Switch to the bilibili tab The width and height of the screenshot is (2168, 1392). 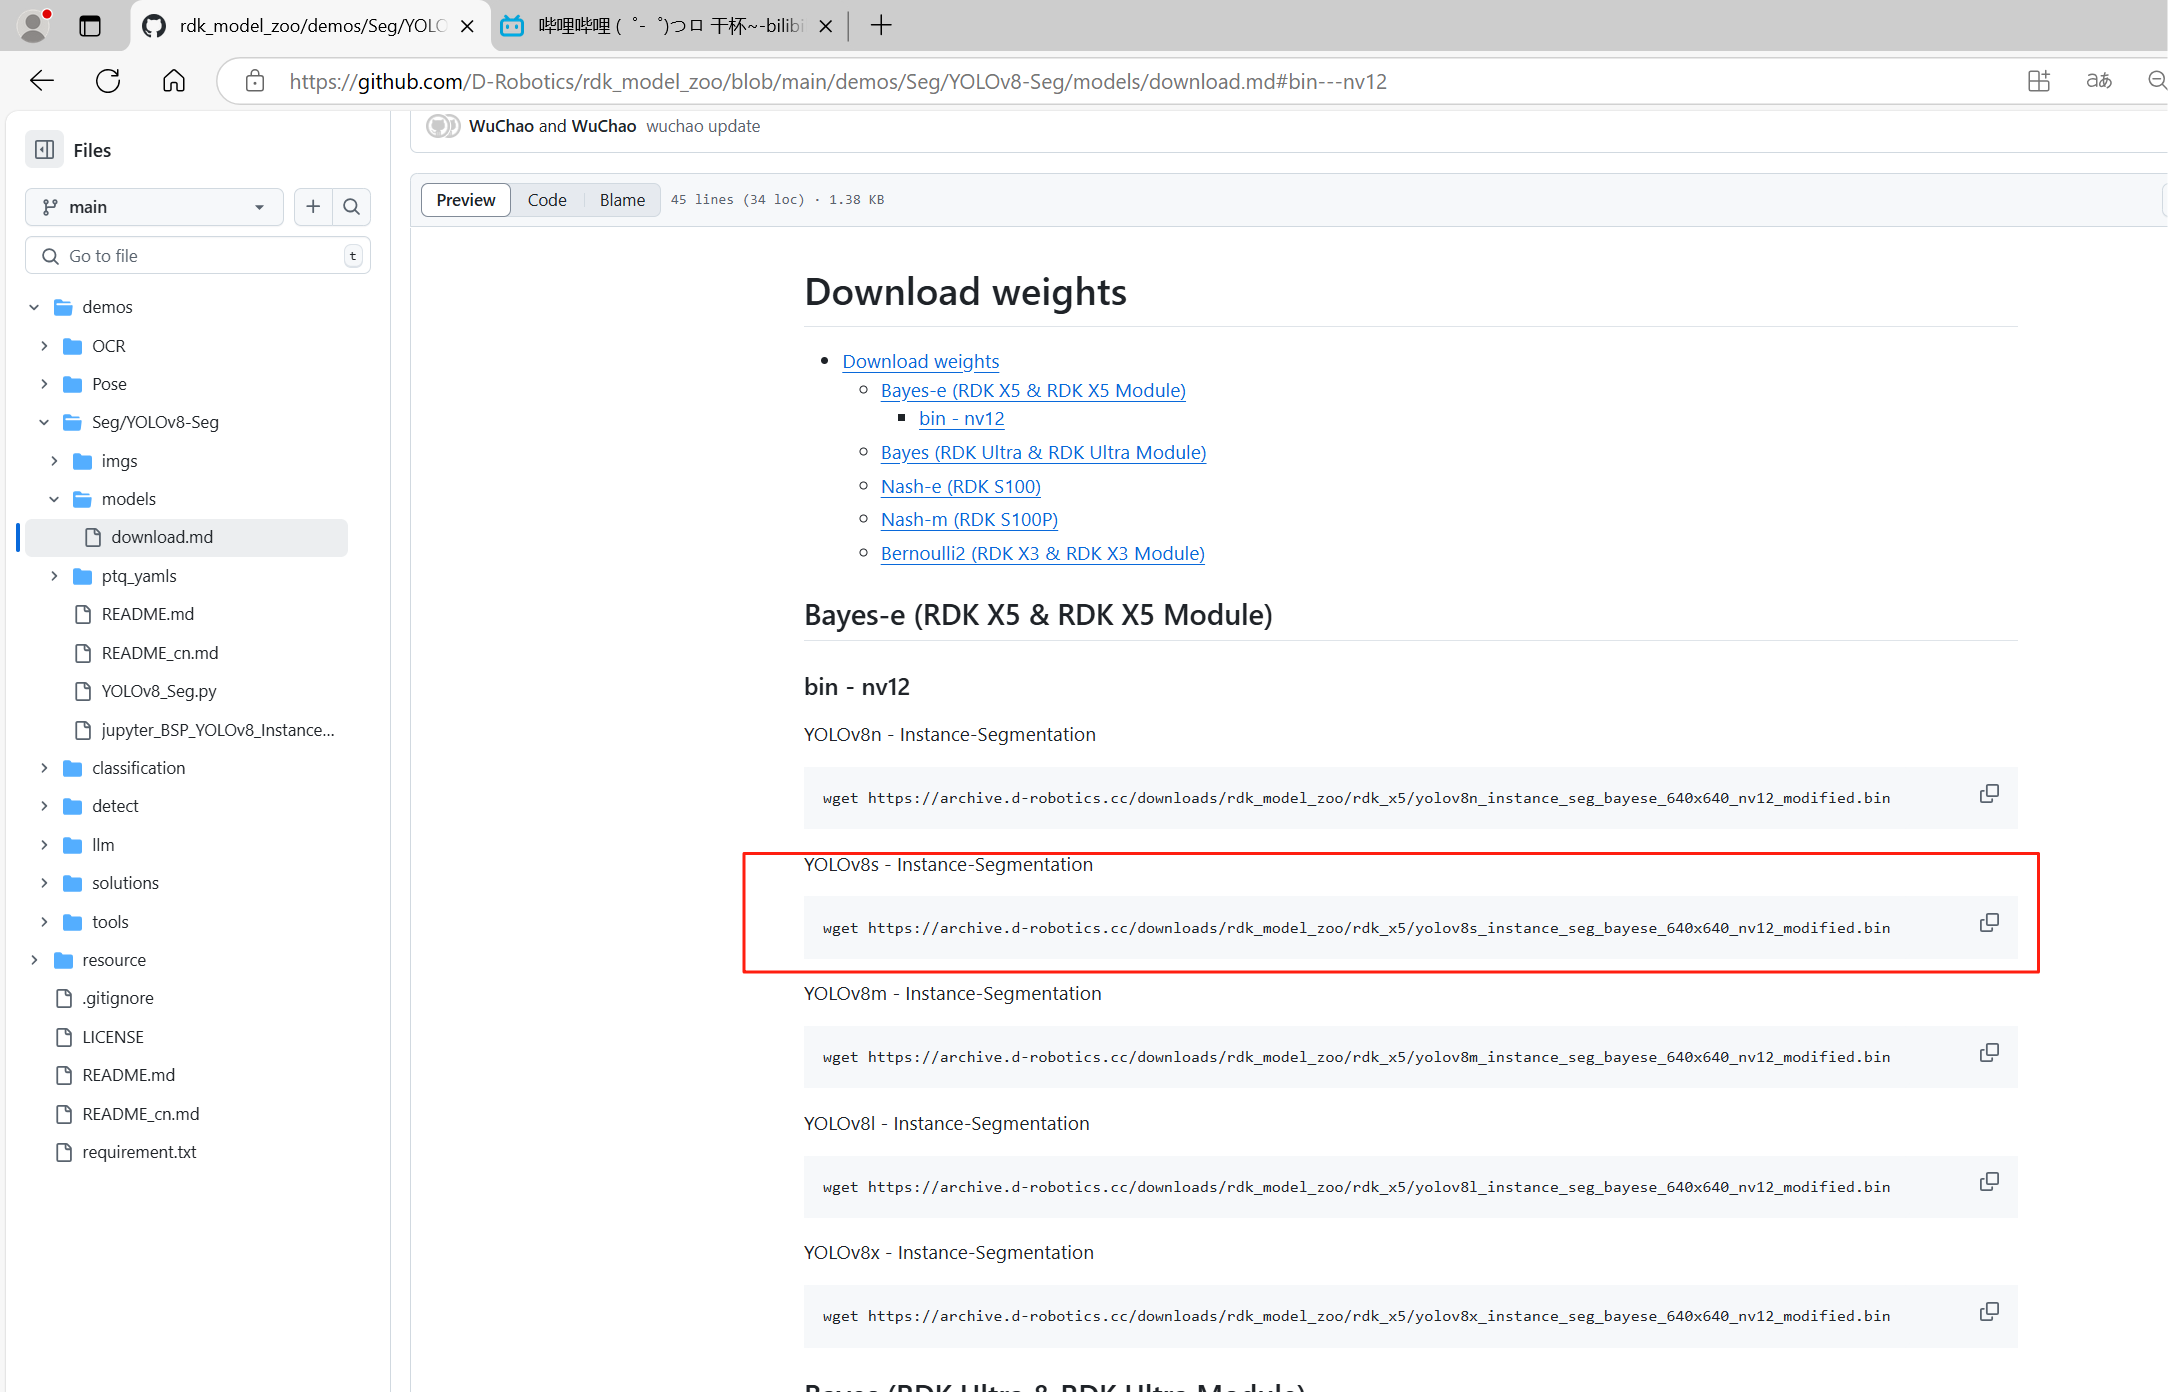[x=668, y=26]
